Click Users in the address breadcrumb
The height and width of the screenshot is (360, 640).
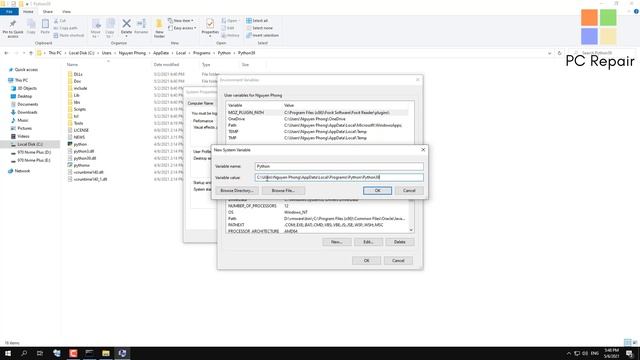107,53
